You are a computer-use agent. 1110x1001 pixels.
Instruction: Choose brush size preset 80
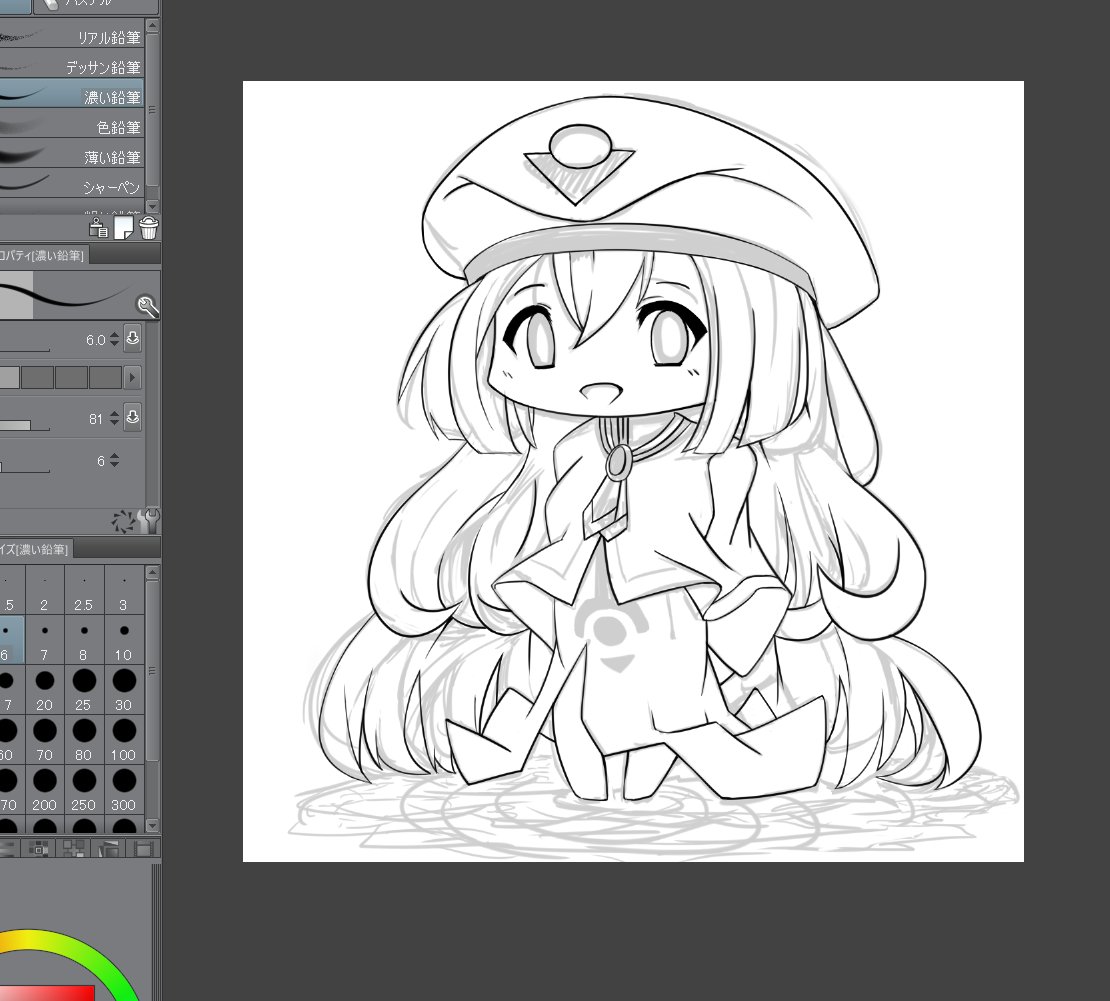tap(84, 740)
